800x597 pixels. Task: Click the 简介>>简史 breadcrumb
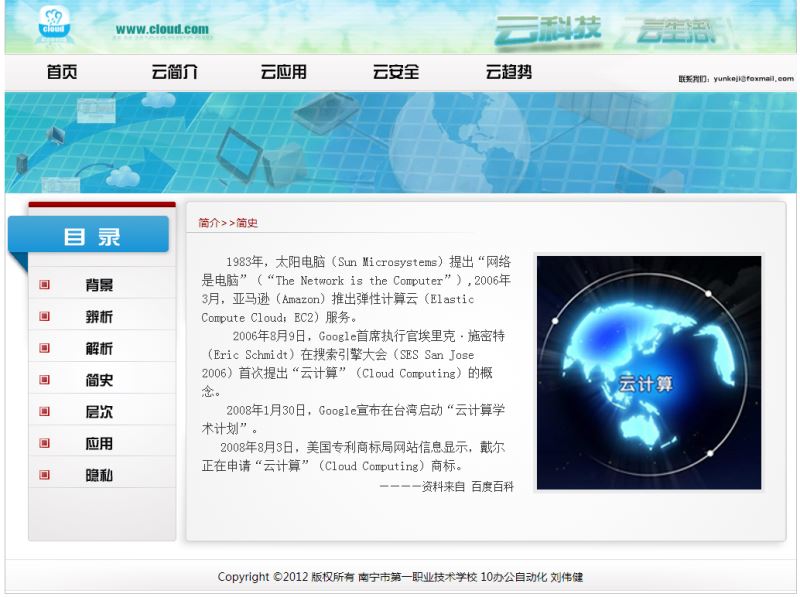[228, 223]
